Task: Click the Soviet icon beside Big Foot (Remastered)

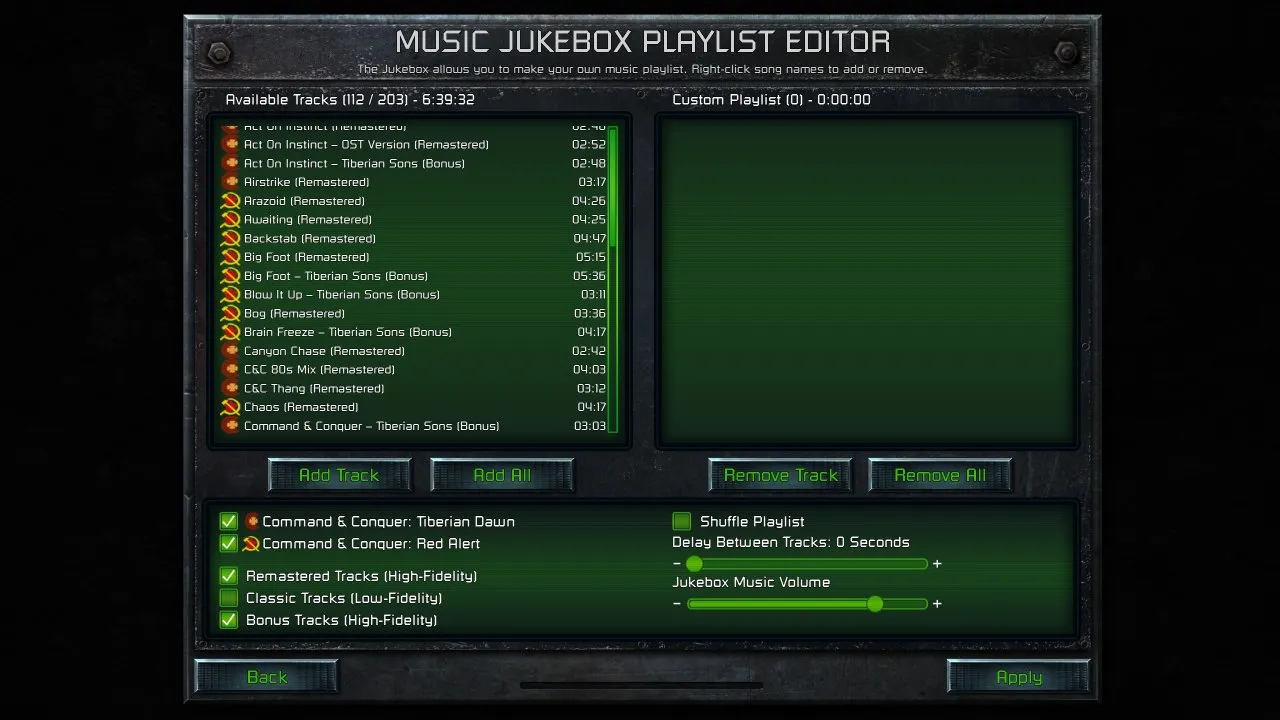Action: pos(230,257)
